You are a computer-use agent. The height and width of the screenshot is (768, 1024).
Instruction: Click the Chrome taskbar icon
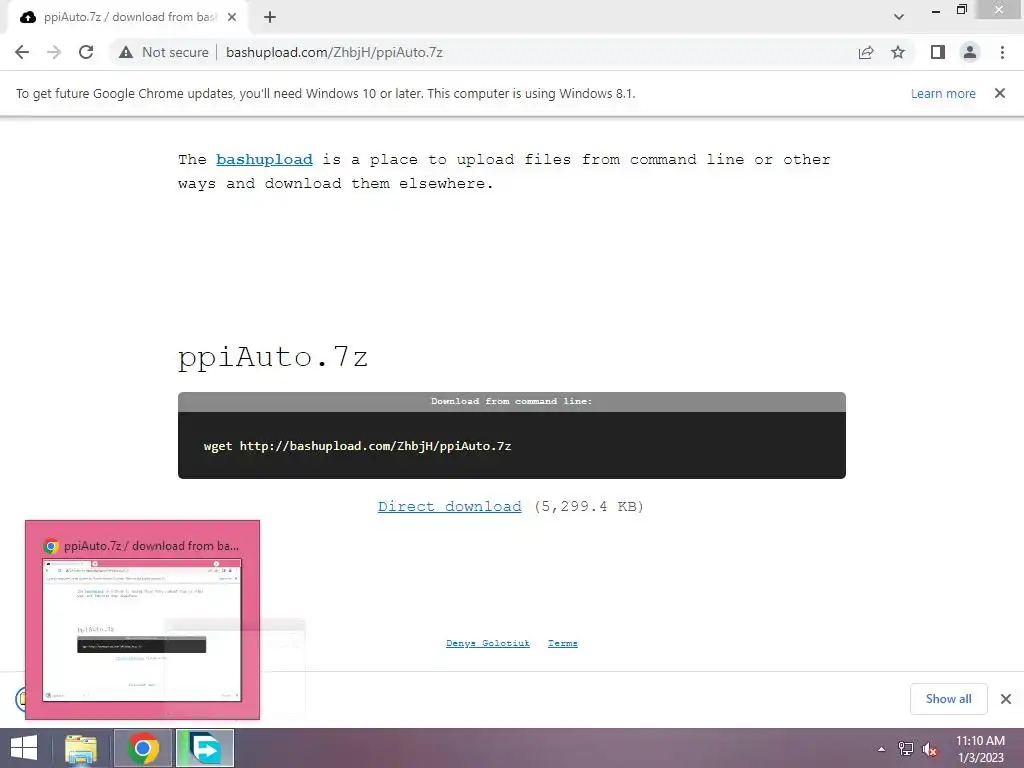click(143, 748)
